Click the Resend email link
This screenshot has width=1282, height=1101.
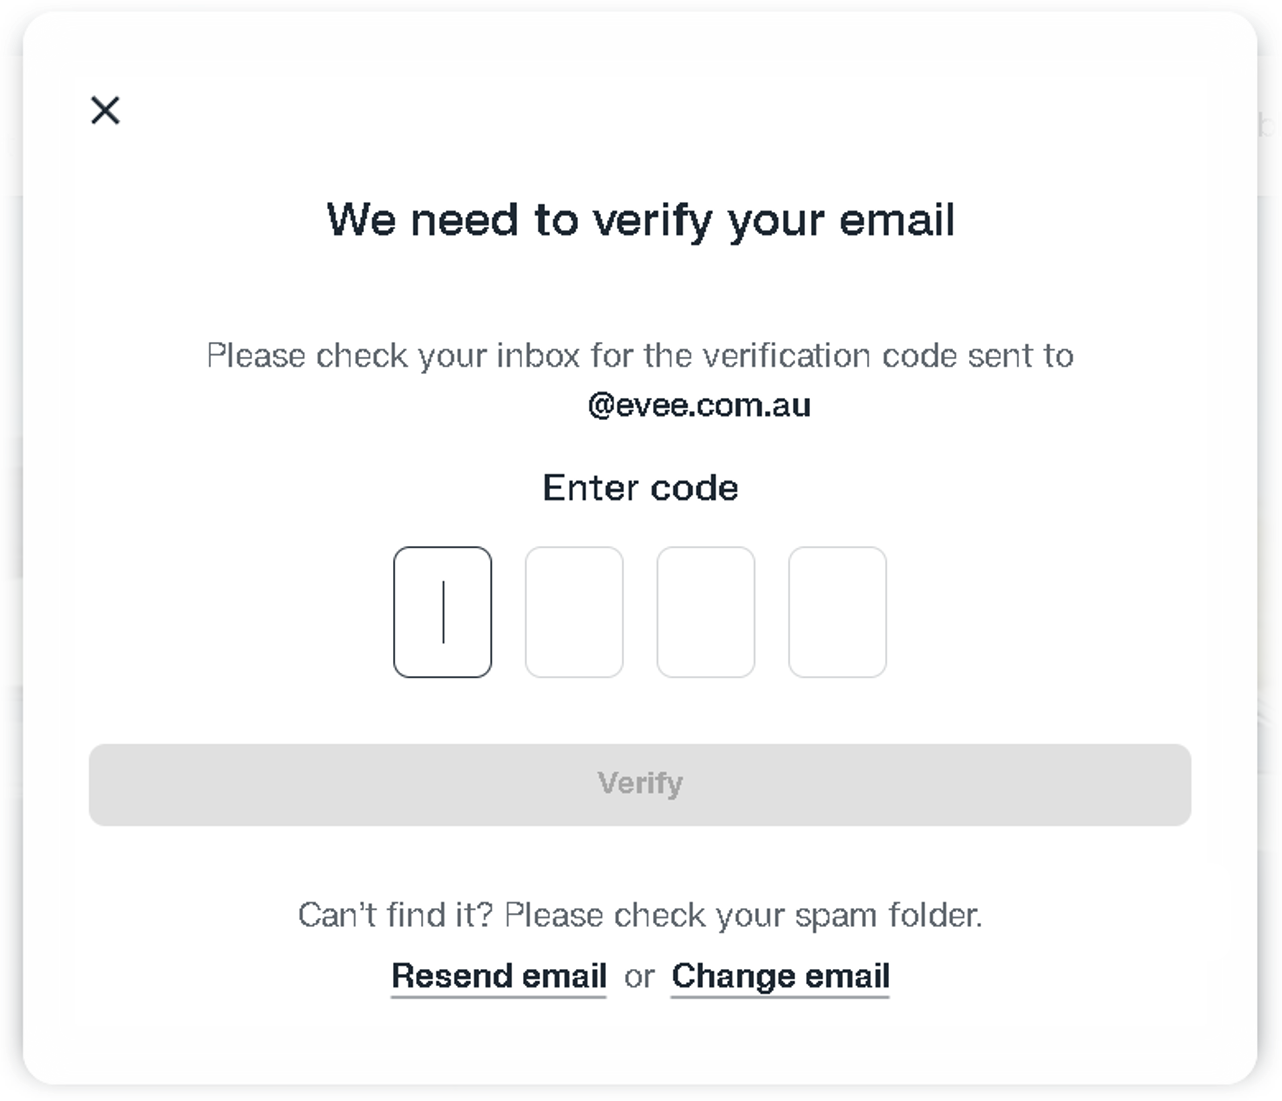point(499,975)
